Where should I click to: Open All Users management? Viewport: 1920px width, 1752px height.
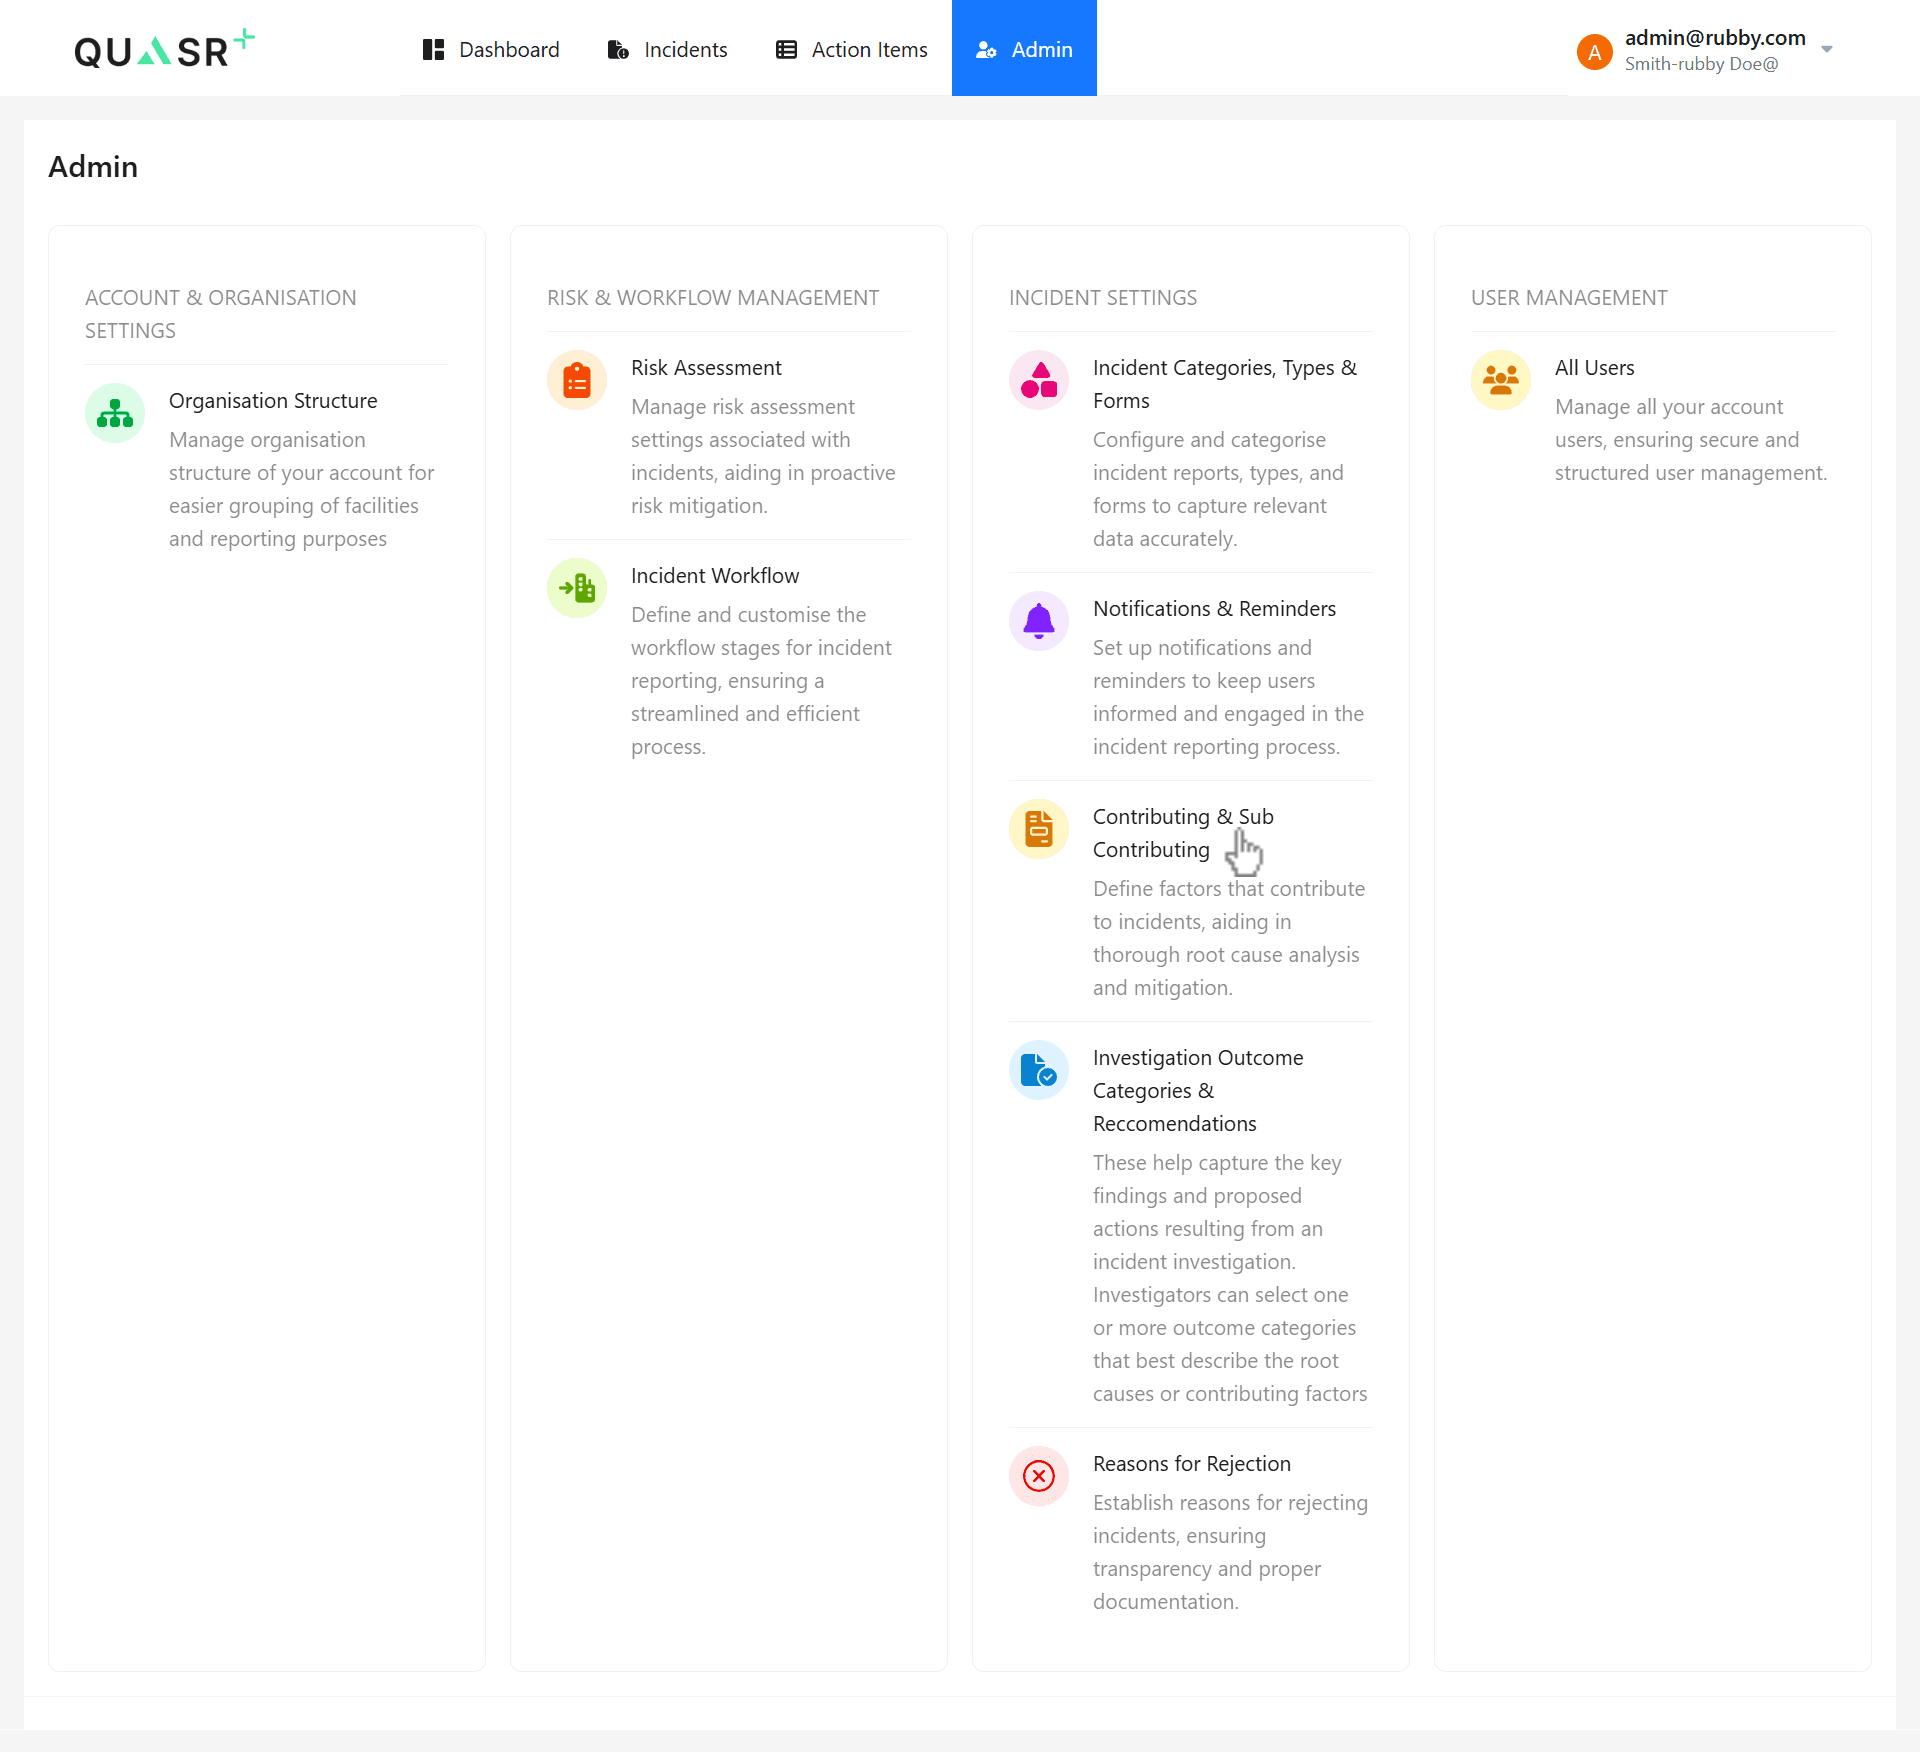(1594, 367)
